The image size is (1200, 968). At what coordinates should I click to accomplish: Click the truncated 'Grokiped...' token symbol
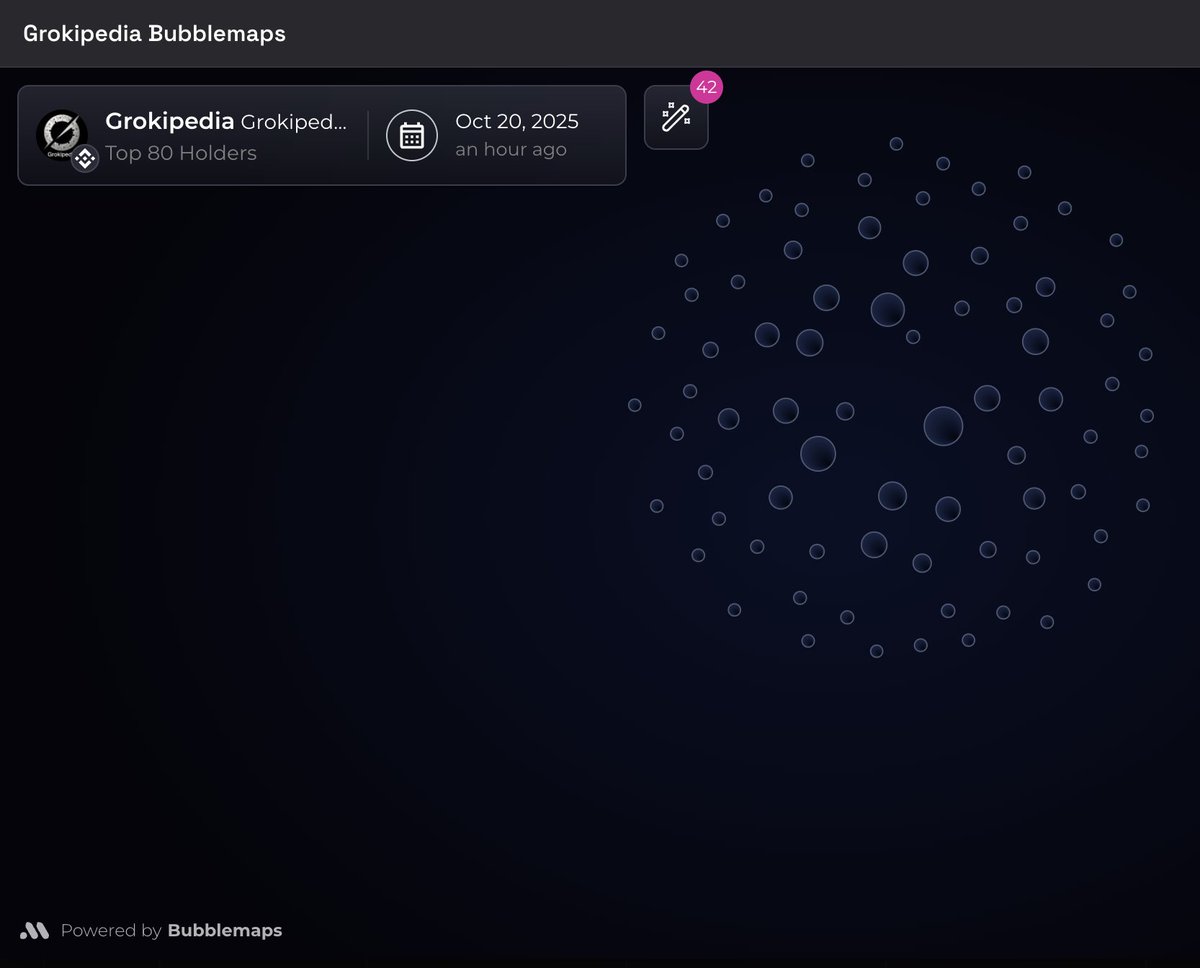[x=294, y=122]
